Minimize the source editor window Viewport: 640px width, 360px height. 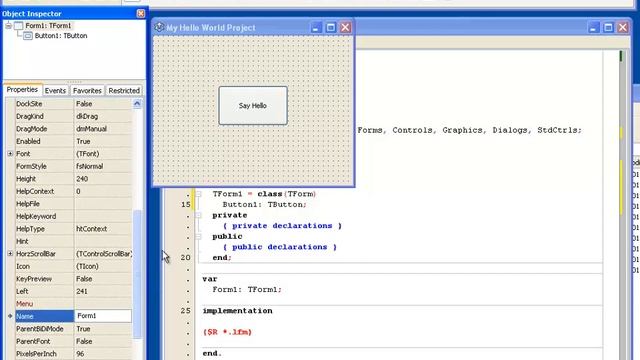pos(593,27)
